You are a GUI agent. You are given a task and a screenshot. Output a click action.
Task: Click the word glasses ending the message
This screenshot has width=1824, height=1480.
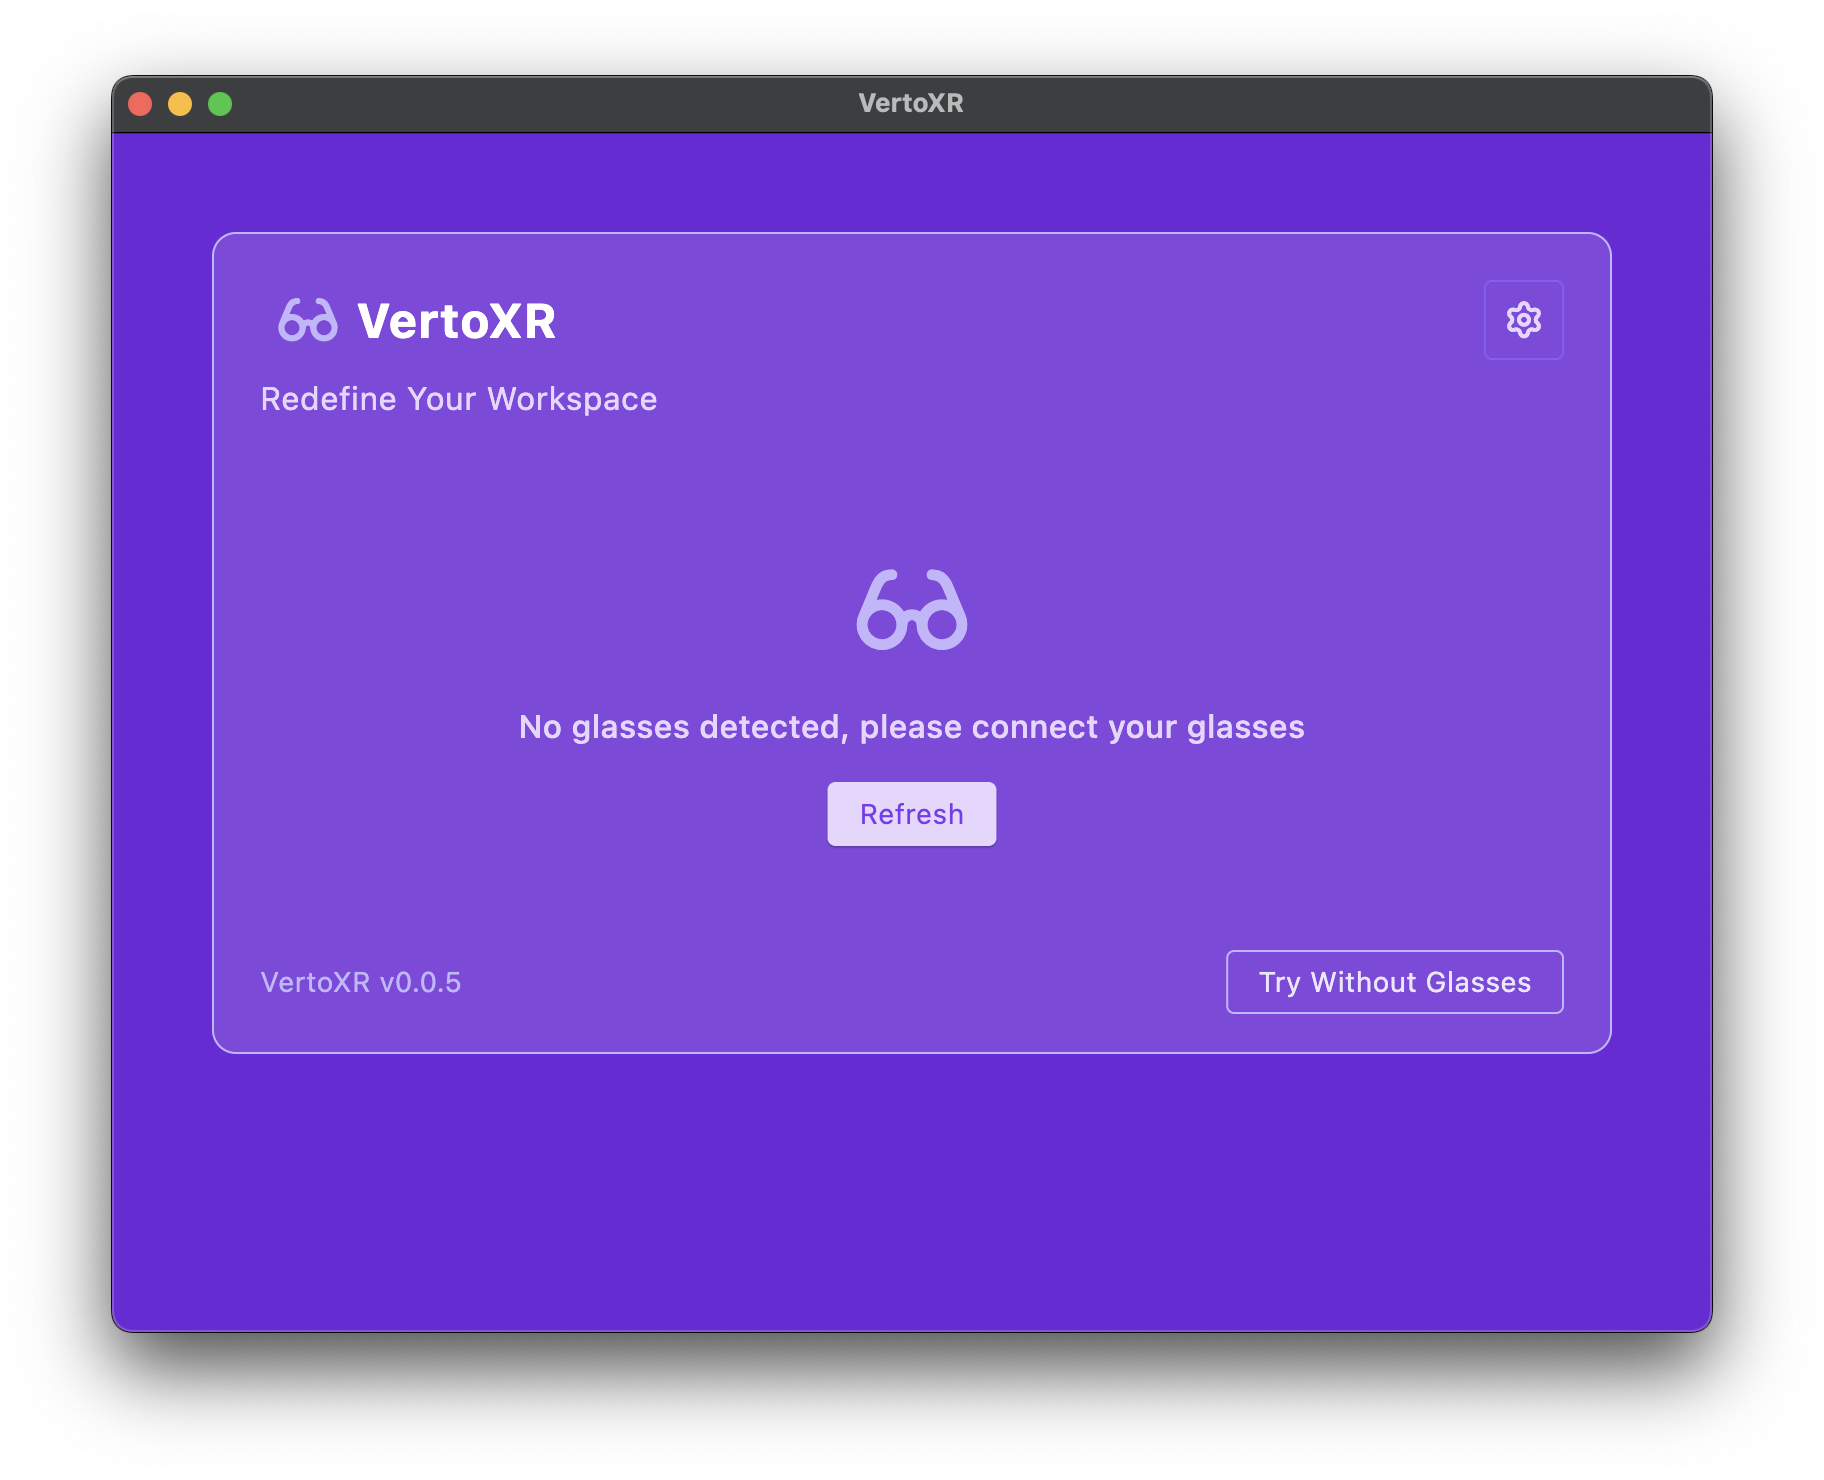tap(1245, 727)
